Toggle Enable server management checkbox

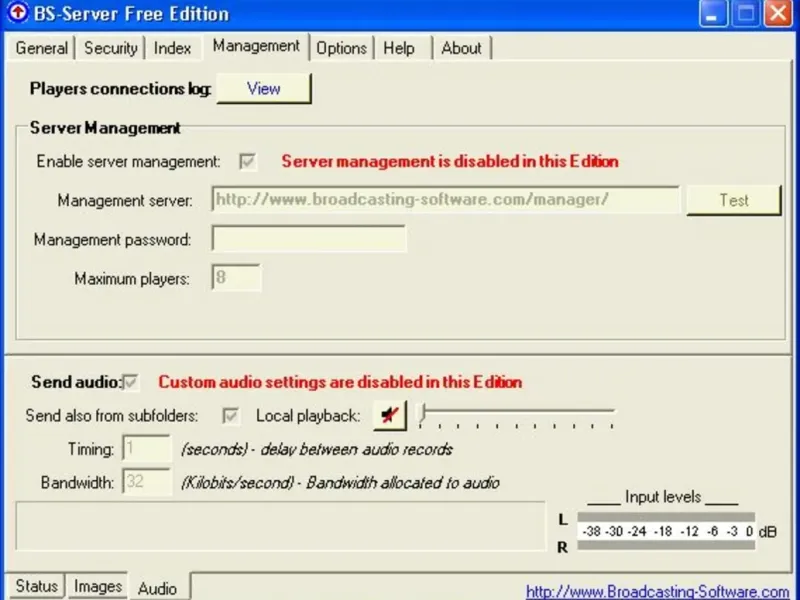click(247, 162)
